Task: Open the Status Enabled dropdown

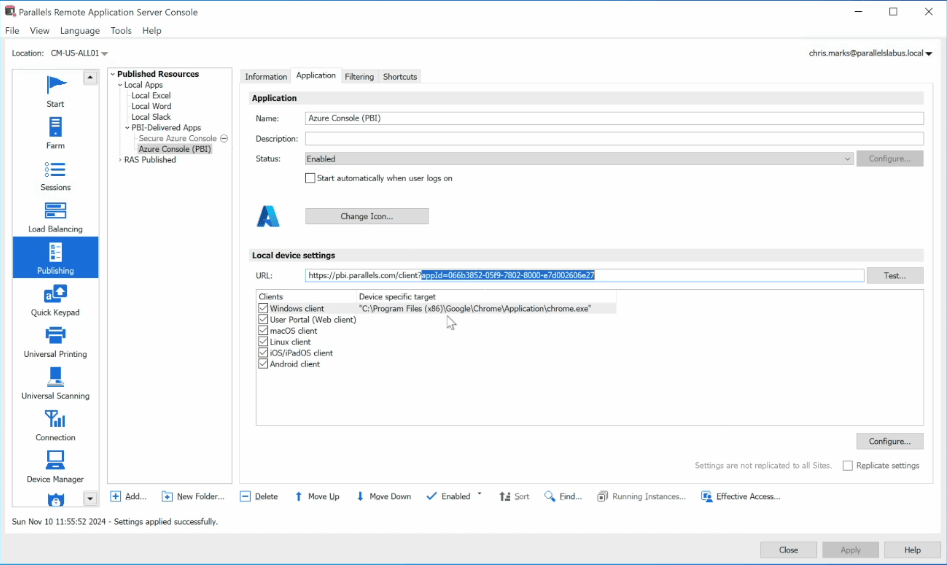Action: pos(579,159)
